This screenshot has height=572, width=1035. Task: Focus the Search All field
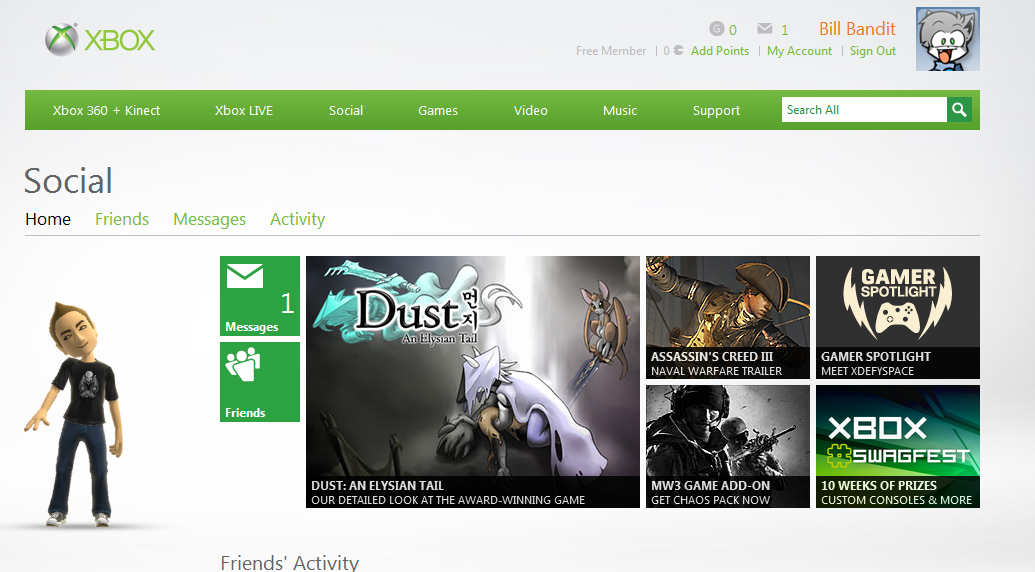(x=864, y=110)
